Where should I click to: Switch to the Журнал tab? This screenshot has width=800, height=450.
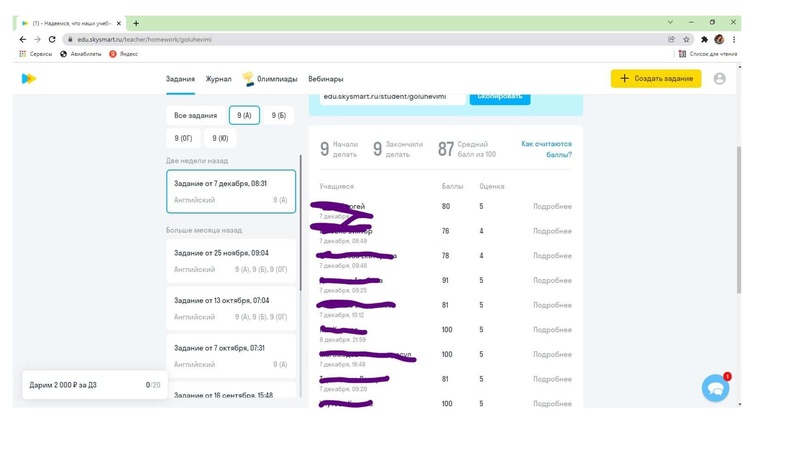pyautogui.click(x=218, y=79)
